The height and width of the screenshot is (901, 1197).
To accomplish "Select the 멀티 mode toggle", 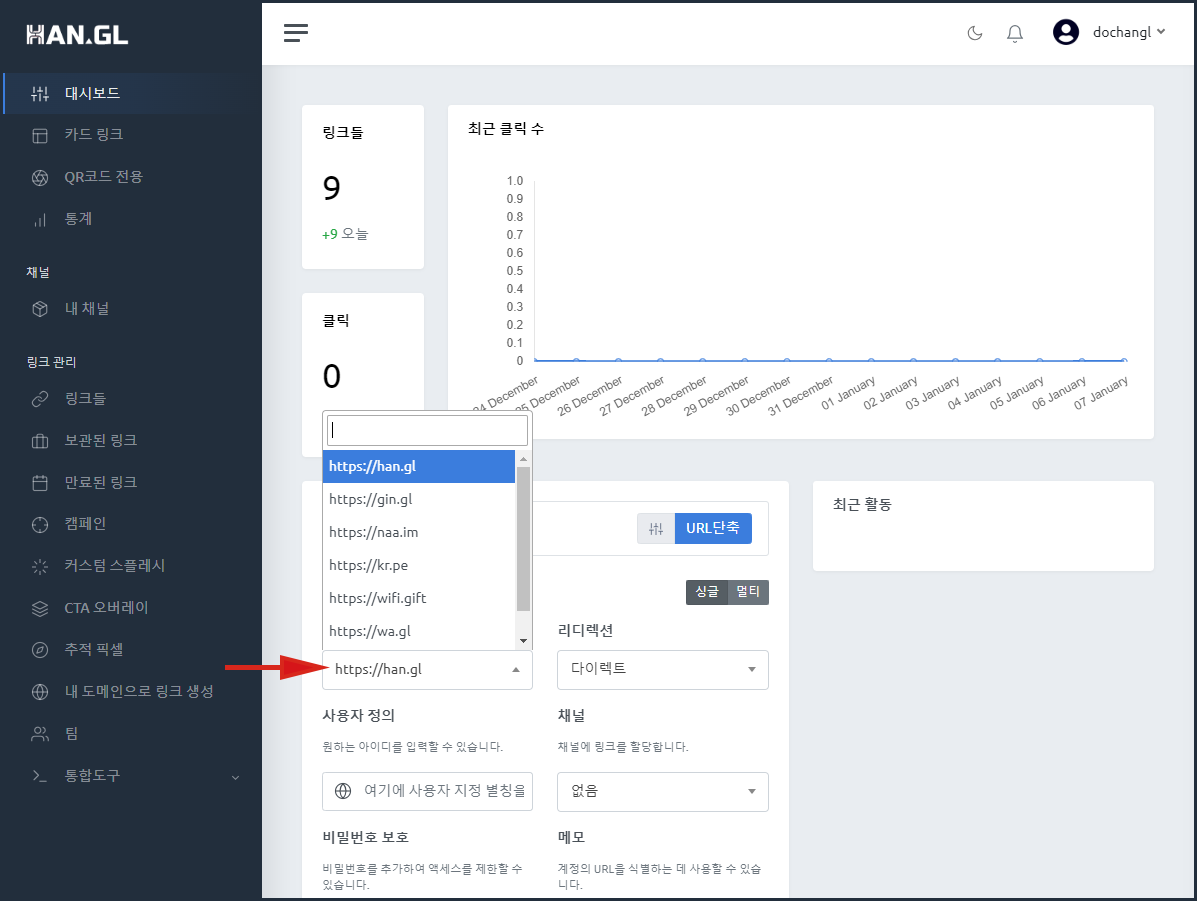I will pyautogui.click(x=748, y=592).
